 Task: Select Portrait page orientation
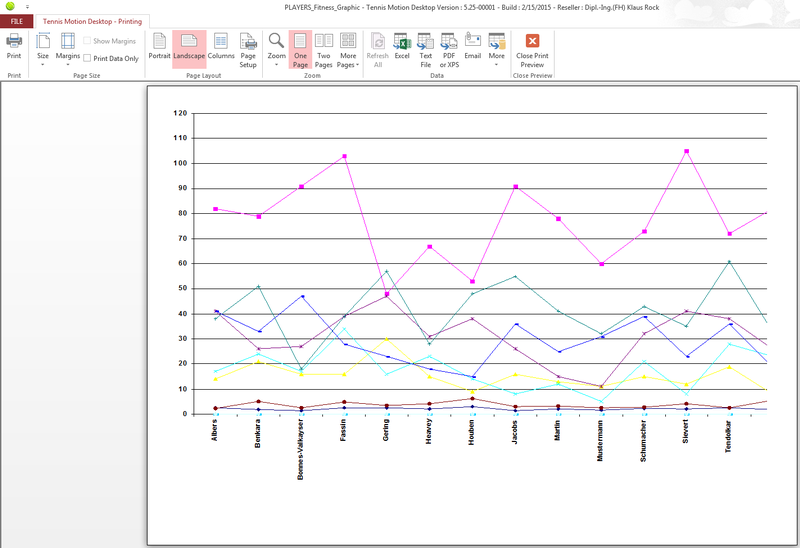click(x=159, y=46)
